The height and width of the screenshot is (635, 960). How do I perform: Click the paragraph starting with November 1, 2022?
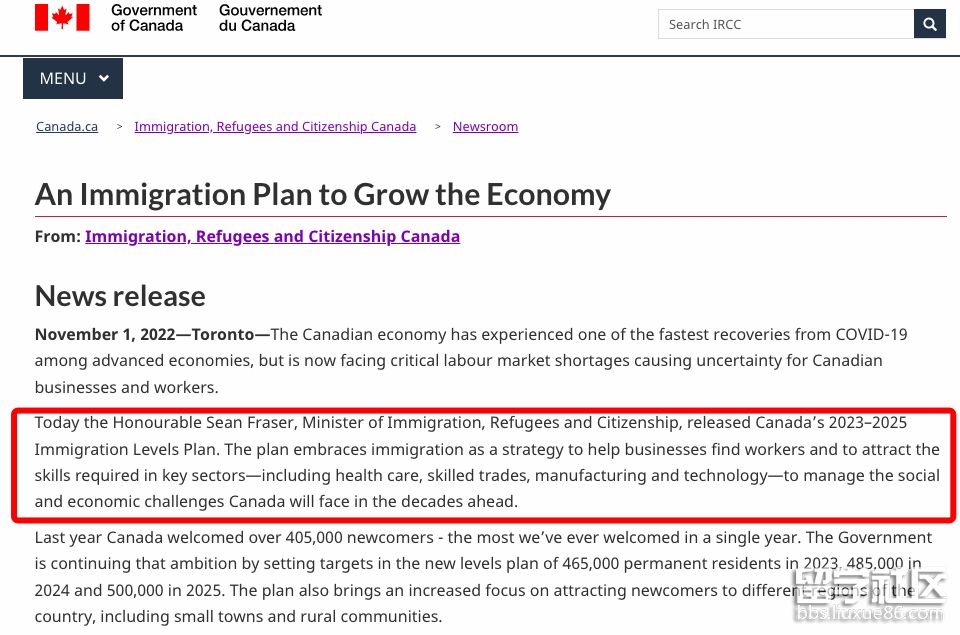pos(470,360)
